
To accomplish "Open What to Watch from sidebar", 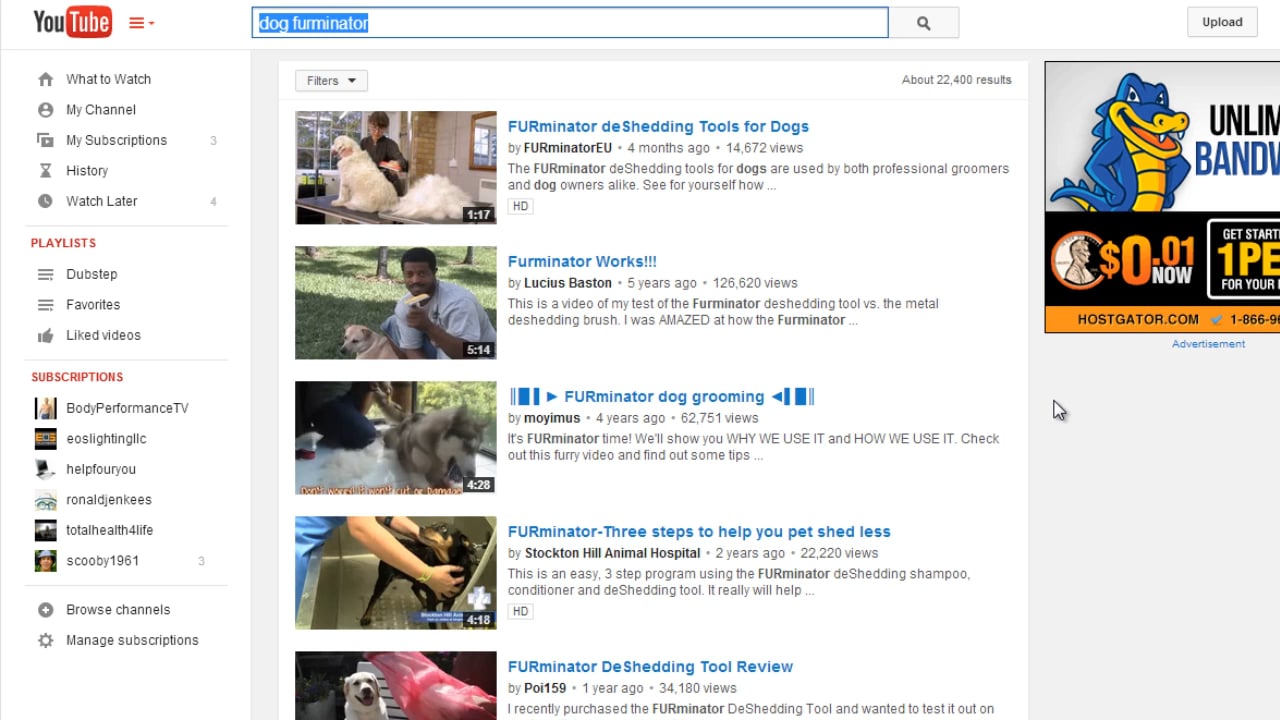I will coord(108,79).
